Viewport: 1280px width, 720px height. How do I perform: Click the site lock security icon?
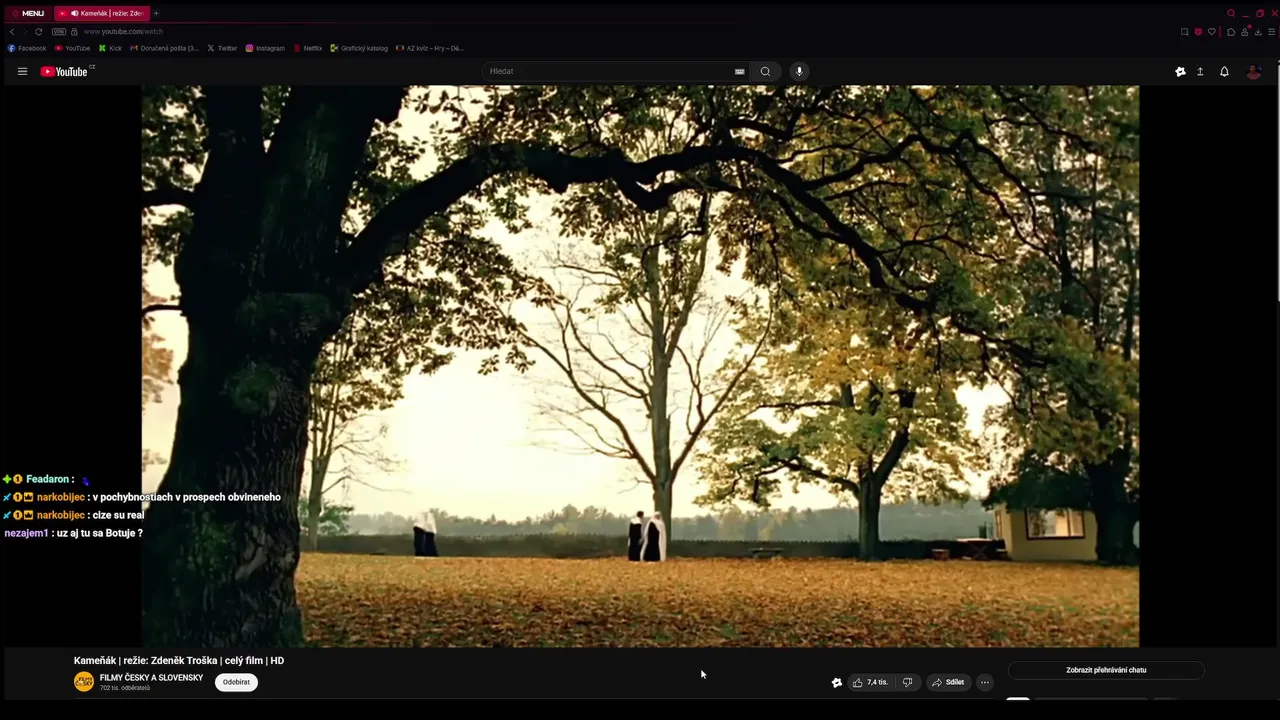[x=74, y=32]
